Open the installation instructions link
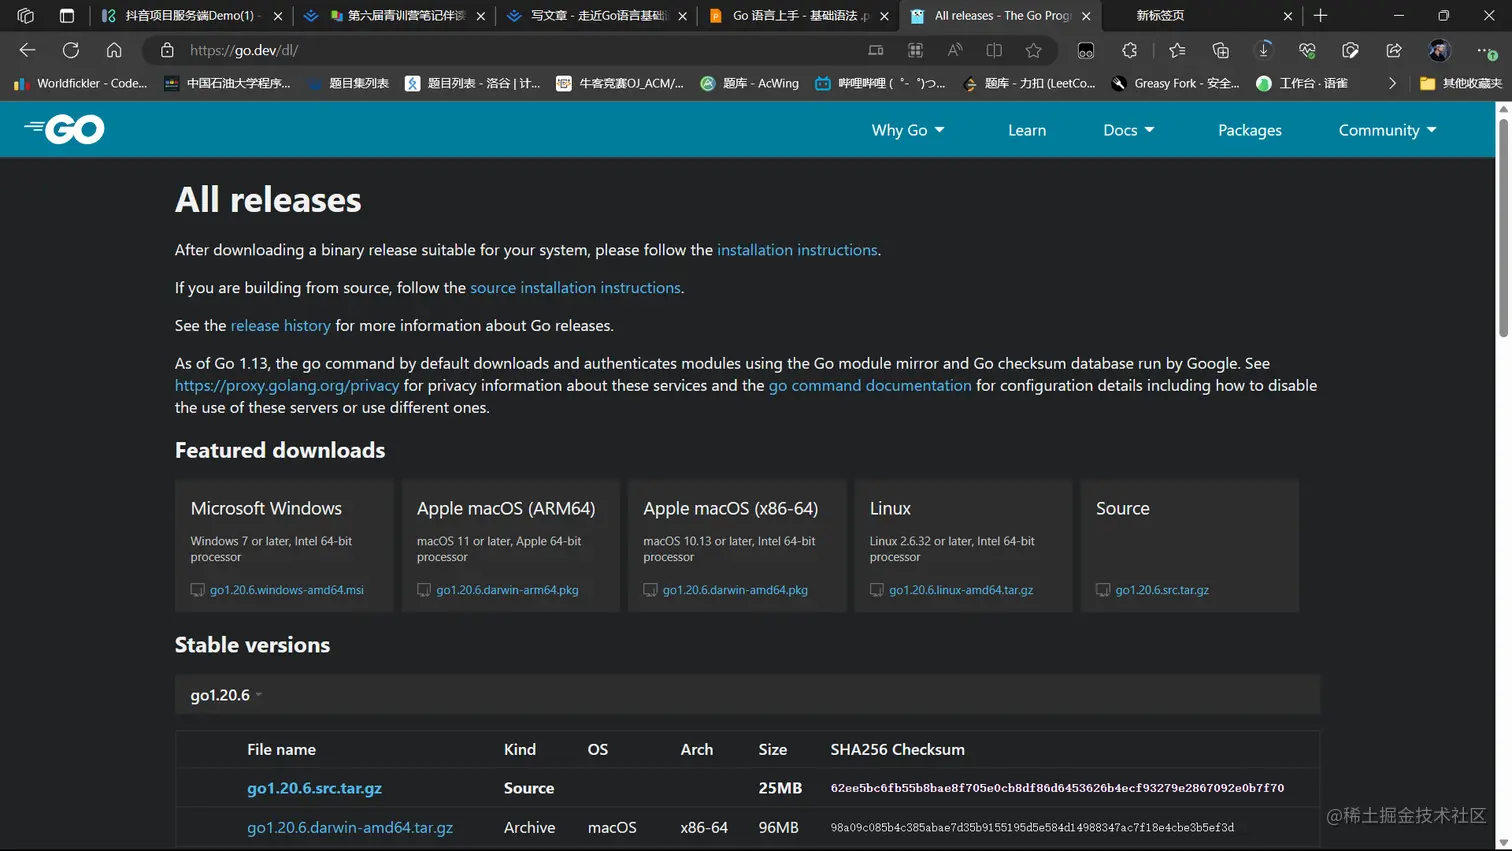Image resolution: width=1512 pixels, height=851 pixels. (x=797, y=250)
